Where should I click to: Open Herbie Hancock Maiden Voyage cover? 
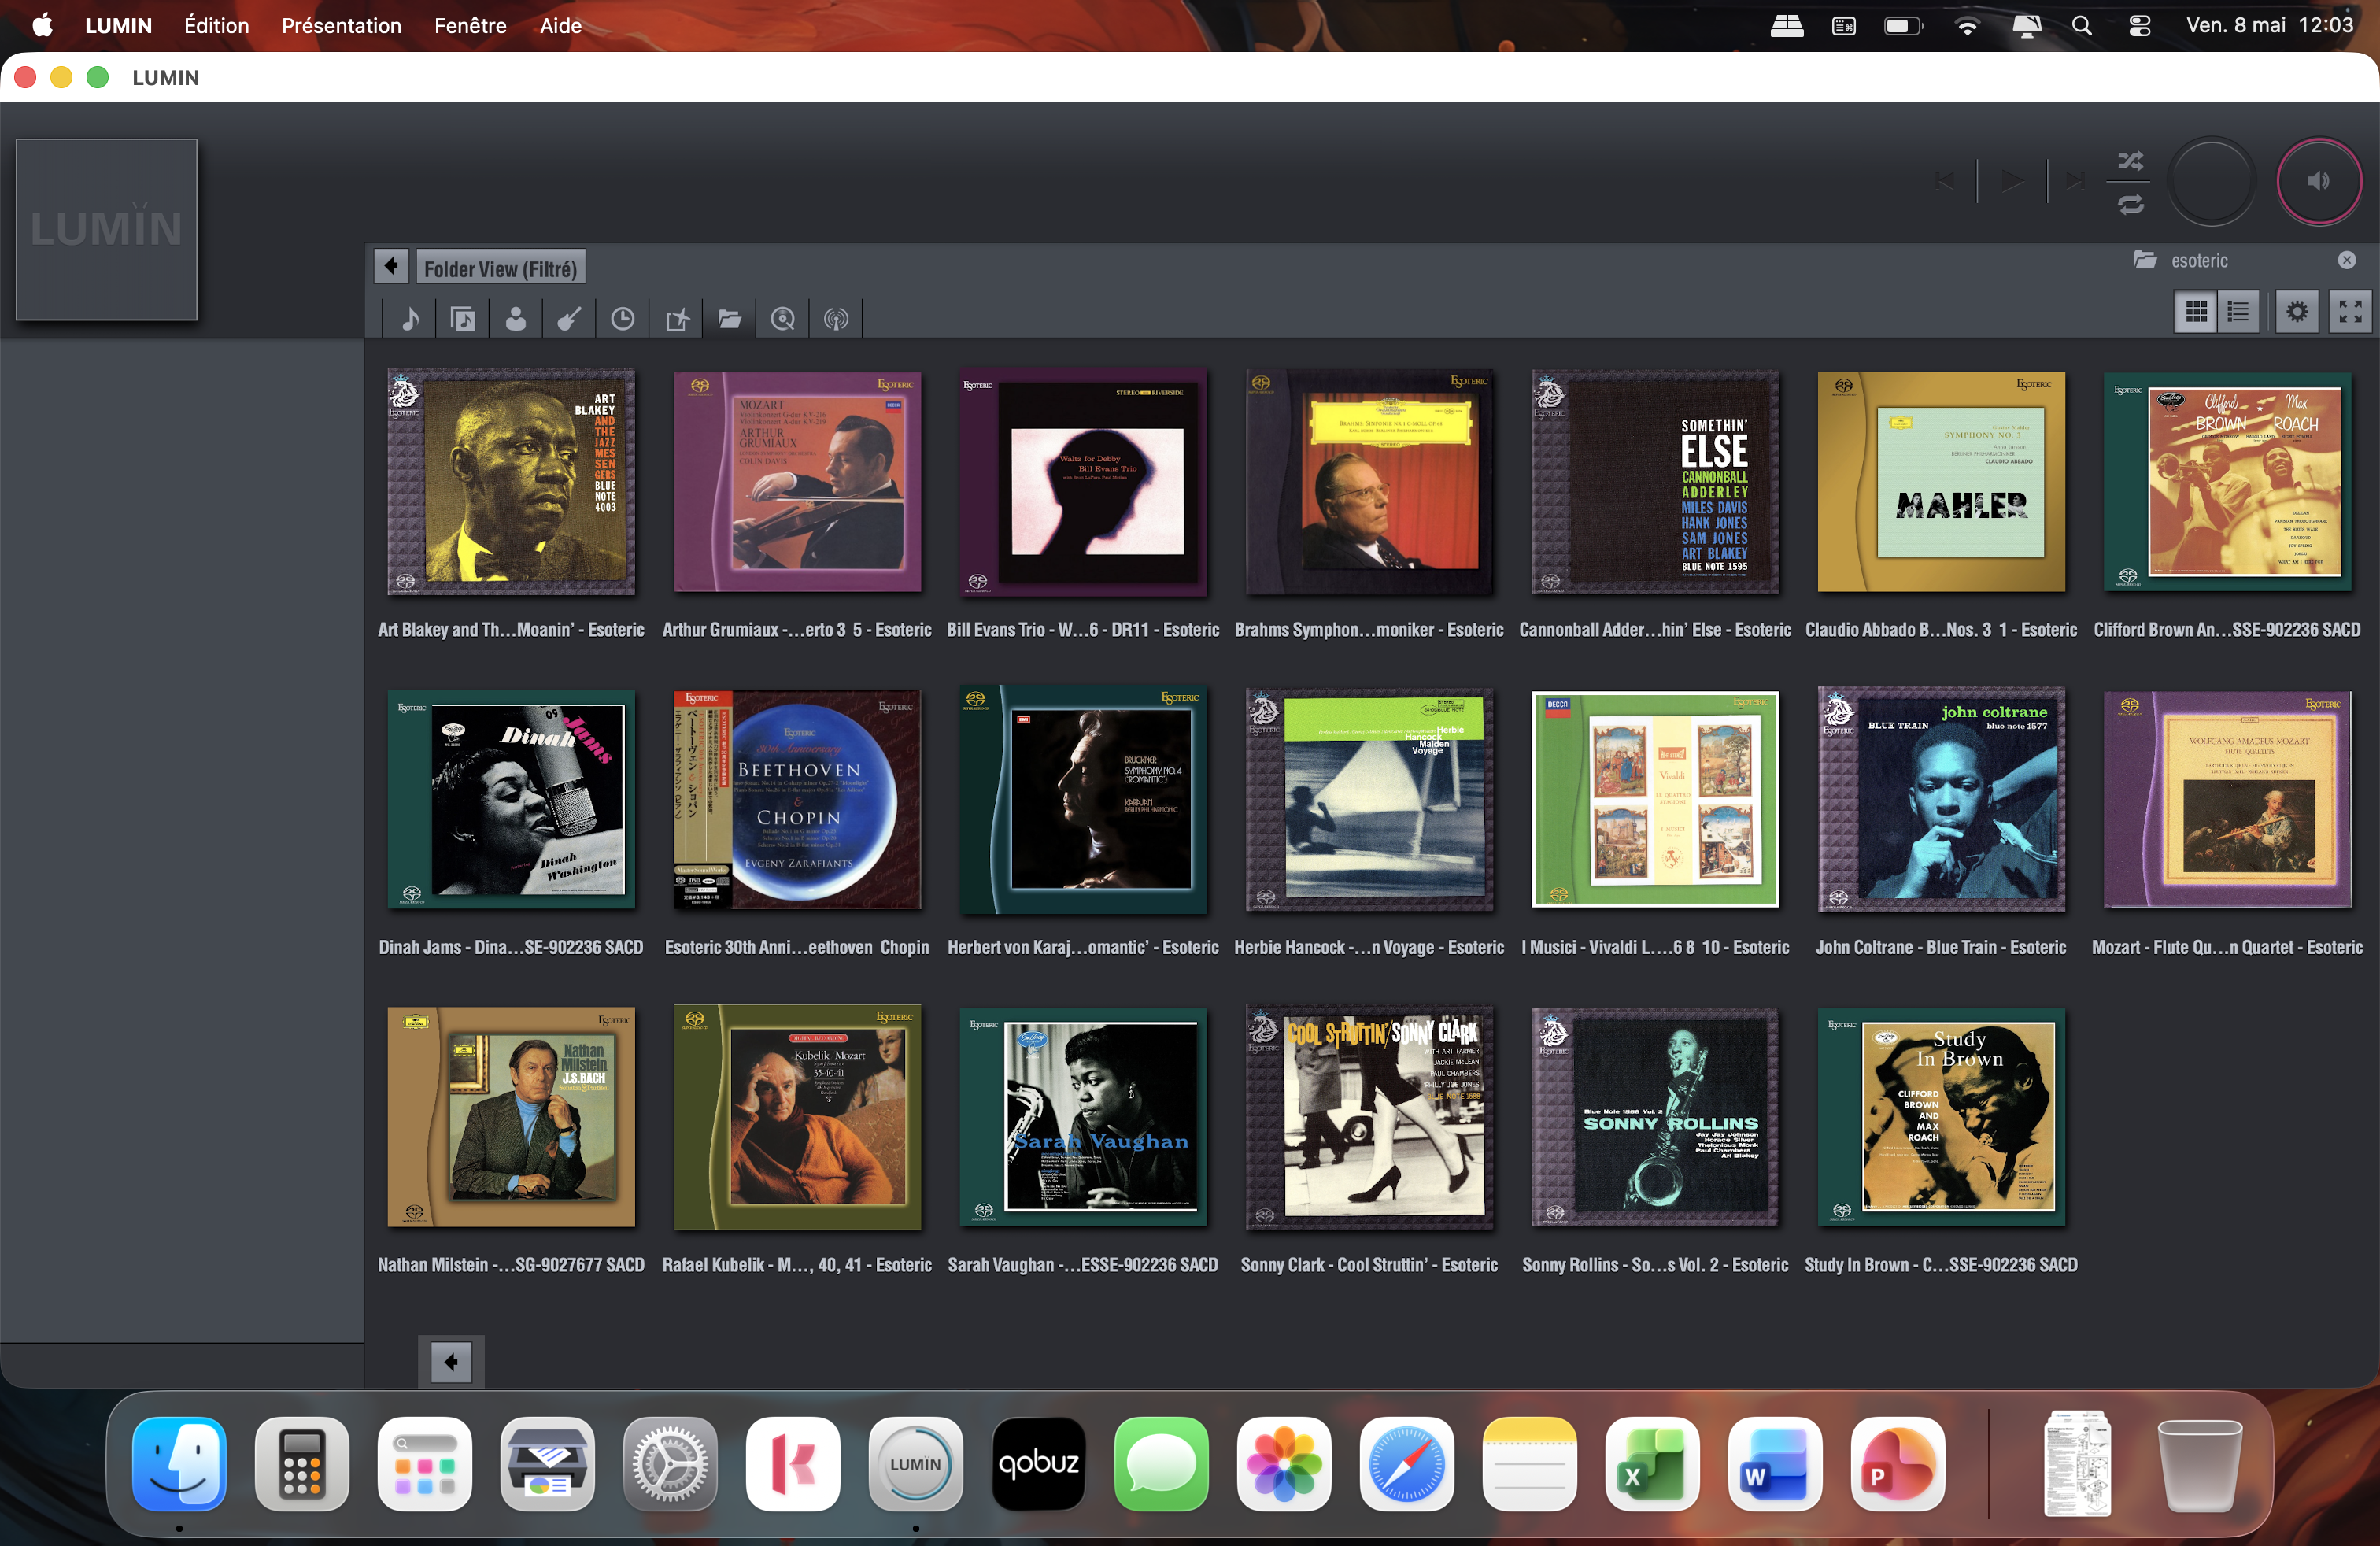coord(1369,800)
